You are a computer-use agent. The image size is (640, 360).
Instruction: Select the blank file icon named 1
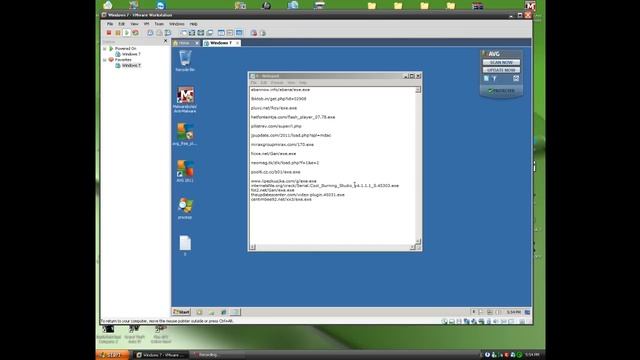[x=185, y=245]
